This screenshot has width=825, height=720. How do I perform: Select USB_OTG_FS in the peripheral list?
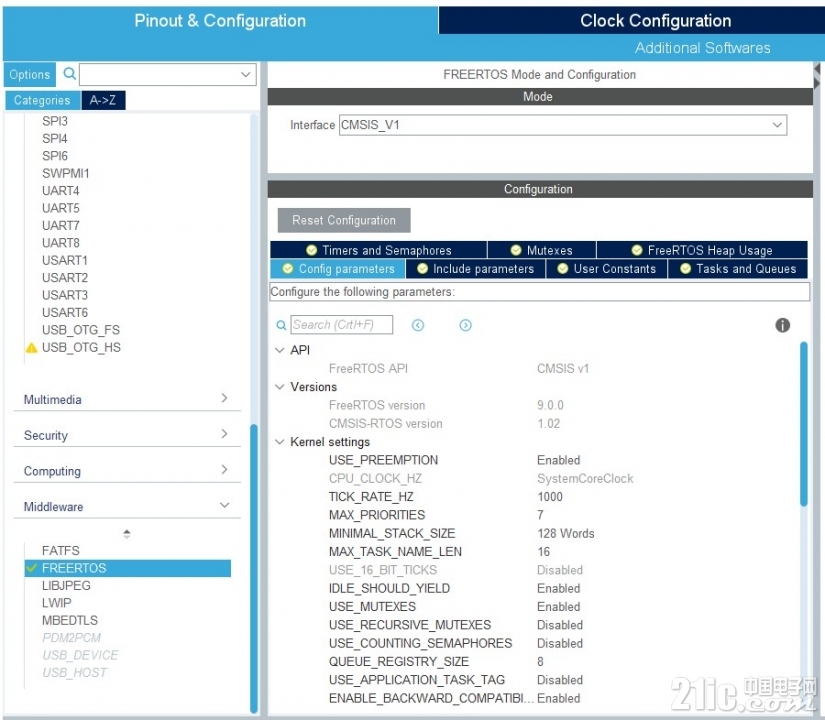pyautogui.click(x=81, y=330)
